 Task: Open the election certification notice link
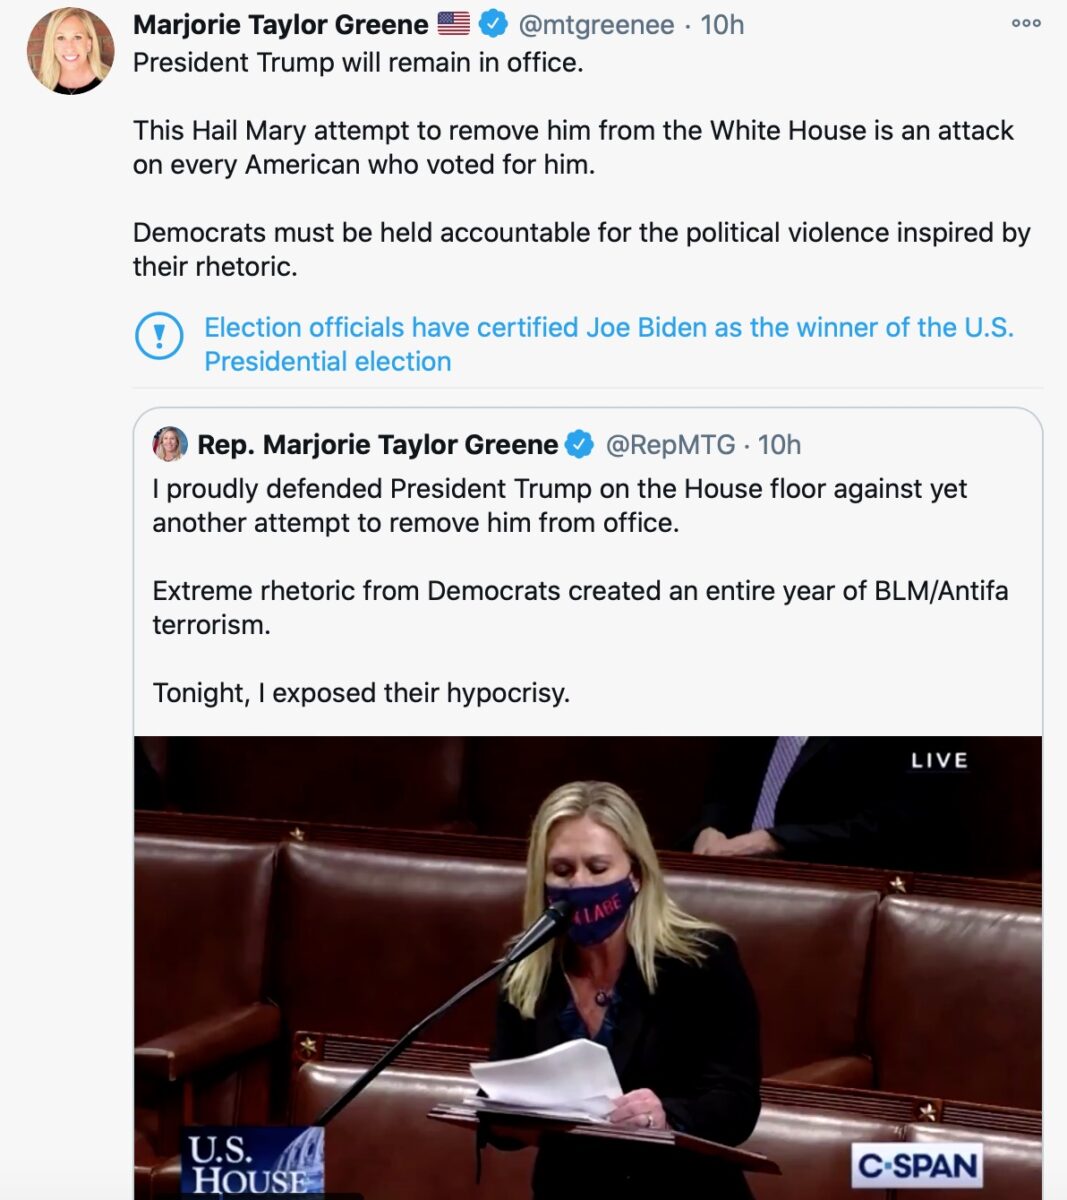pyautogui.click(x=609, y=344)
